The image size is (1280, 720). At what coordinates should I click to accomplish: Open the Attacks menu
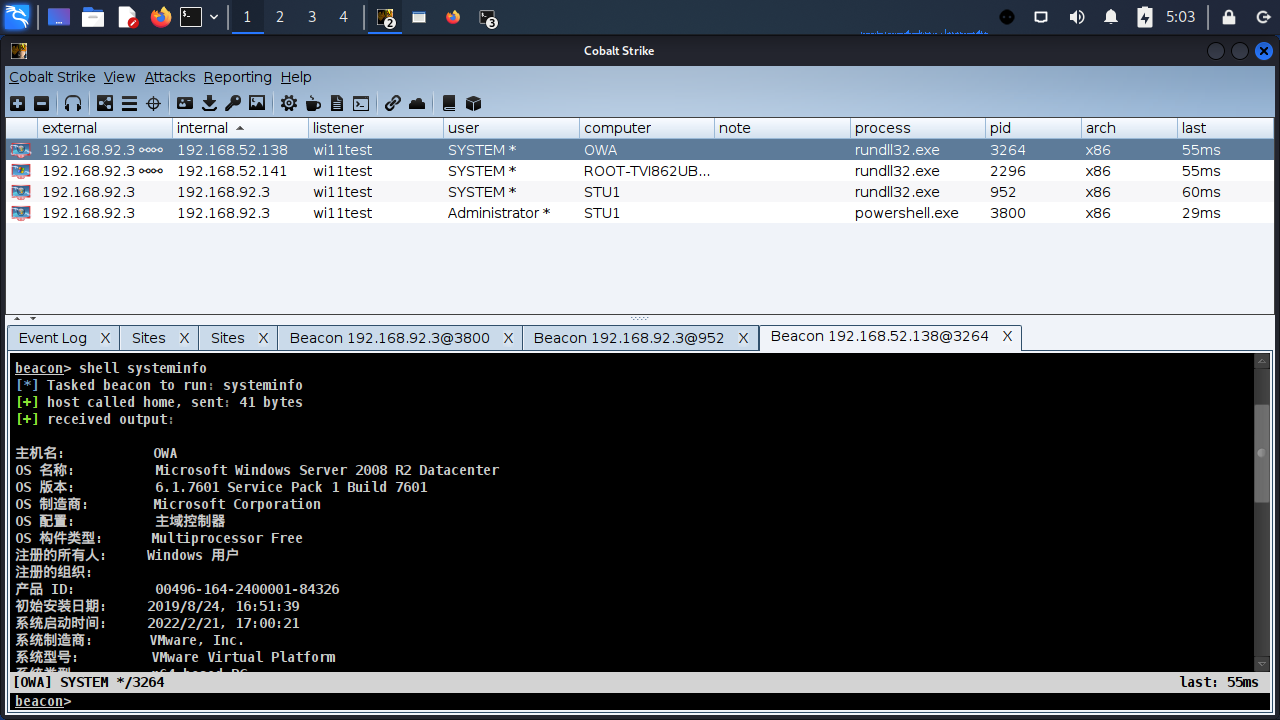point(170,77)
